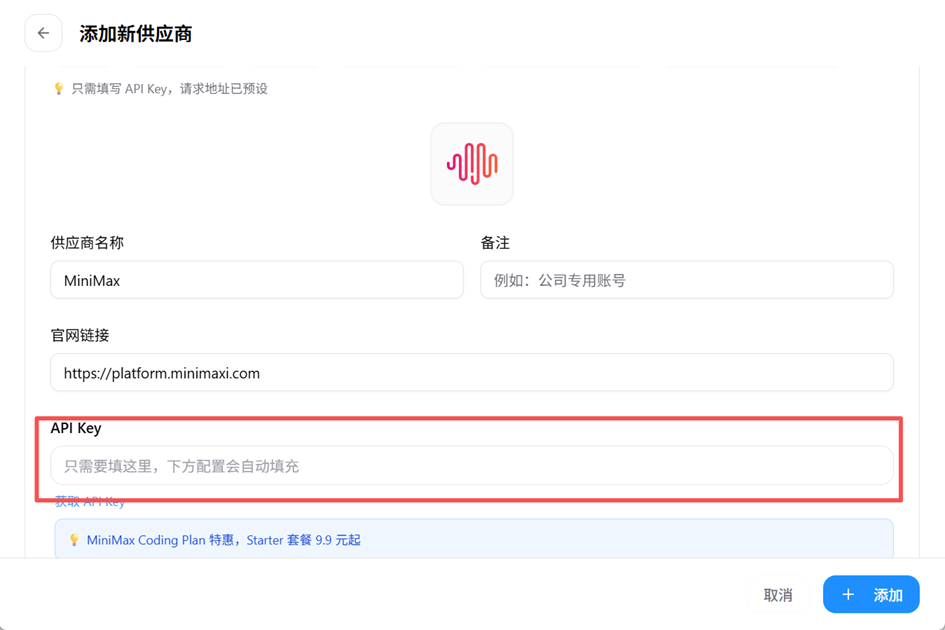This screenshot has height=630, width=945.
Task: Click the 官网链接 label
Action: point(80,335)
